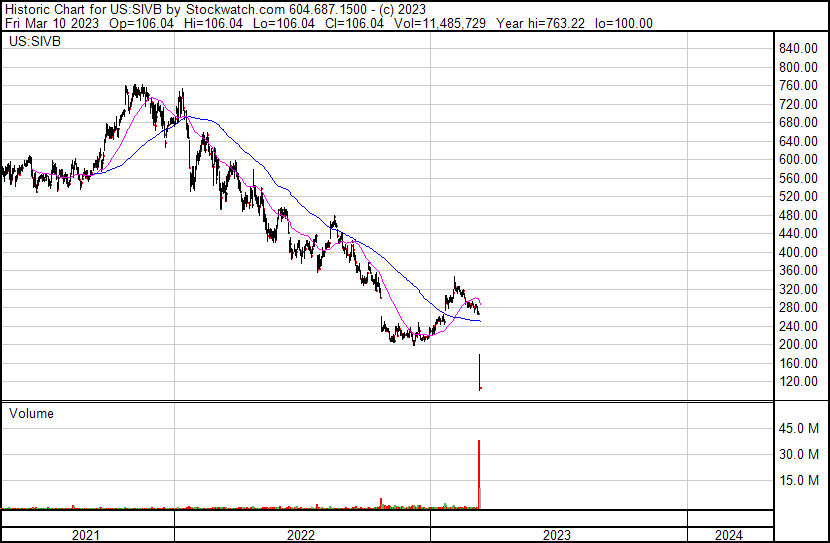
Task: Click the 400.00 price axis label
Action: tap(798, 252)
